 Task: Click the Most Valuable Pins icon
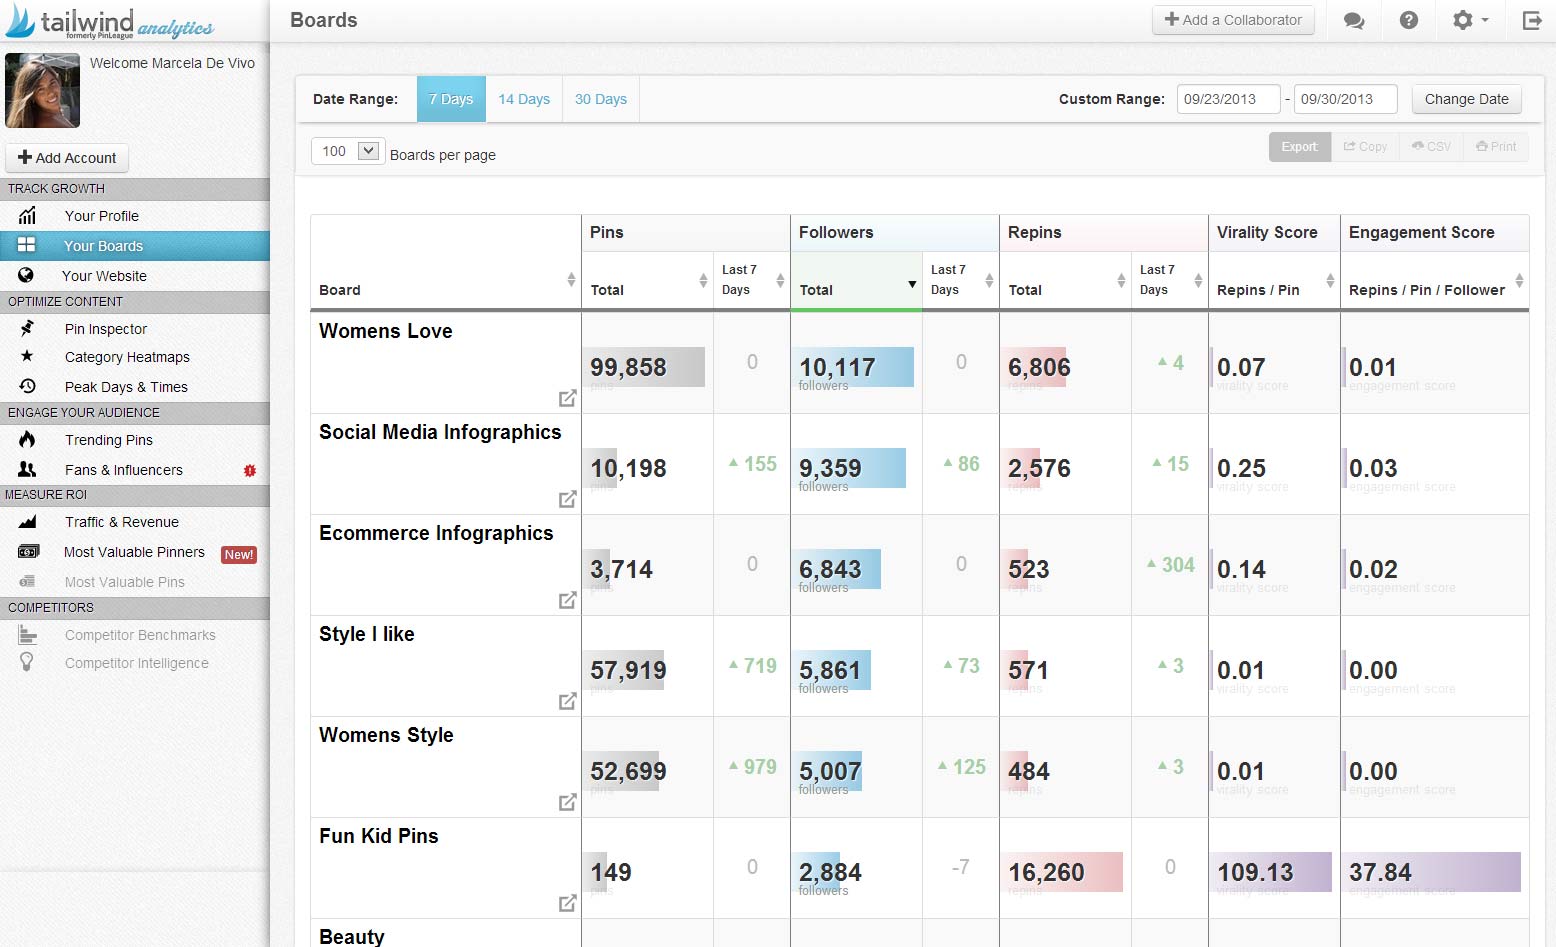27,581
